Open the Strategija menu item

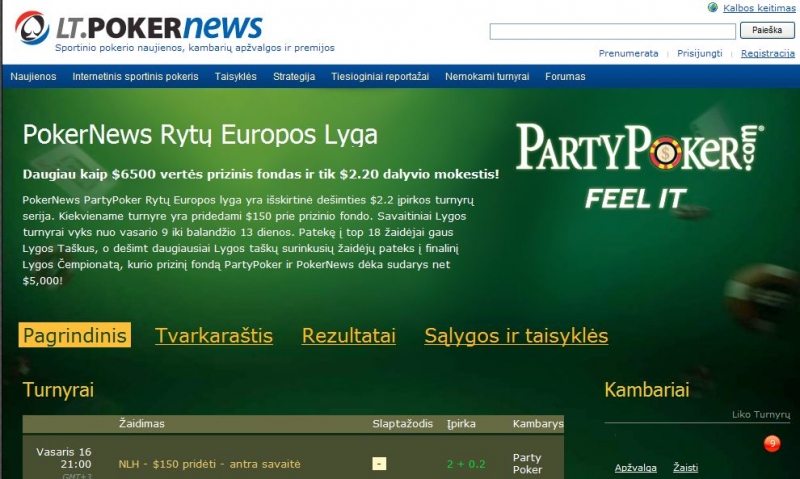click(x=294, y=77)
